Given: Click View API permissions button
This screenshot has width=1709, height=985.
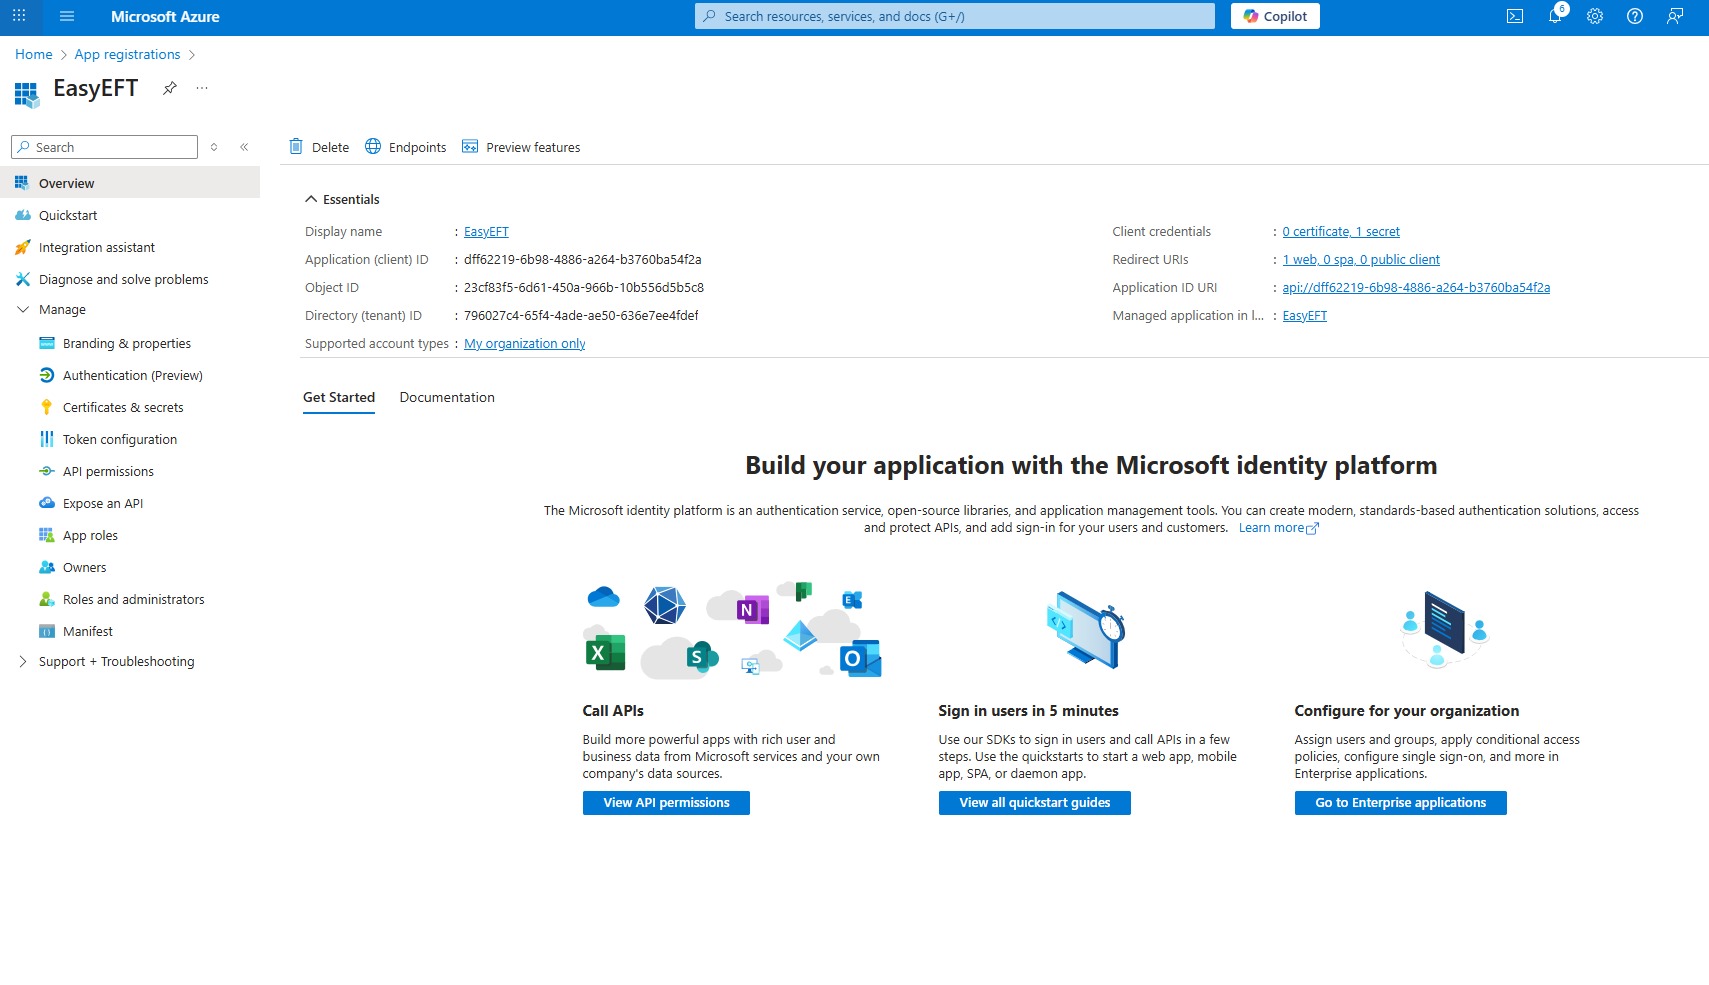Looking at the screenshot, I should (666, 803).
